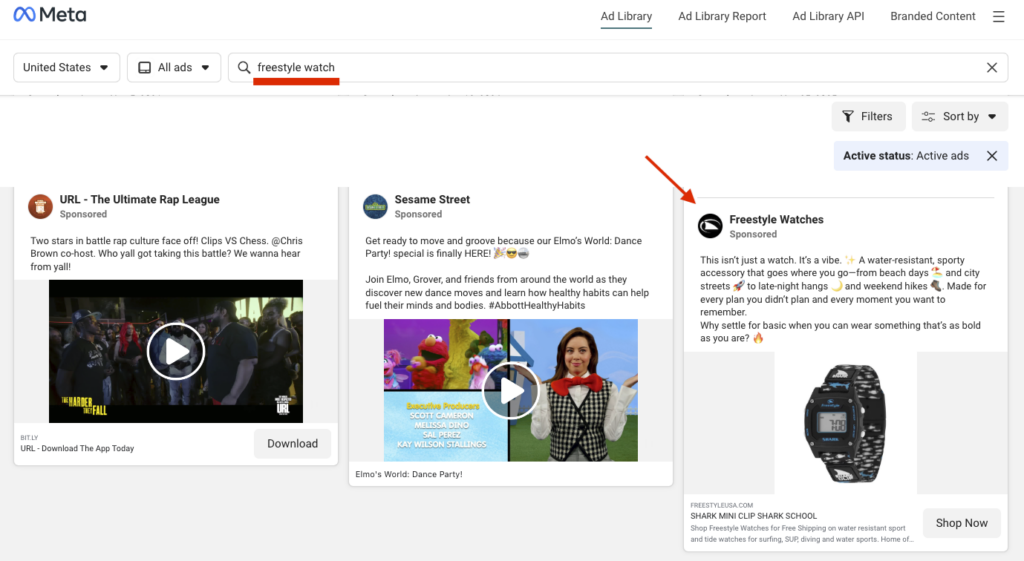The height and width of the screenshot is (561, 1024).
Task: Click the search magnifier icon
Action: click(244, 68)
